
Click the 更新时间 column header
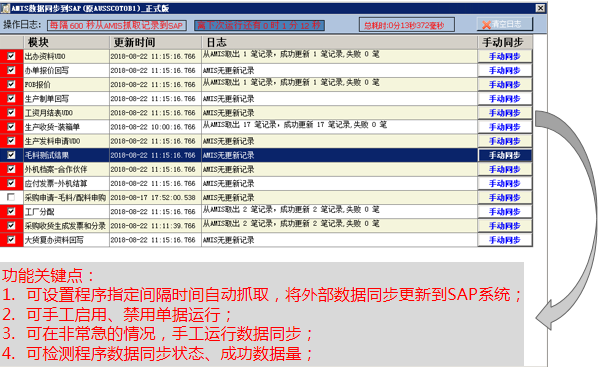(156, 42)
